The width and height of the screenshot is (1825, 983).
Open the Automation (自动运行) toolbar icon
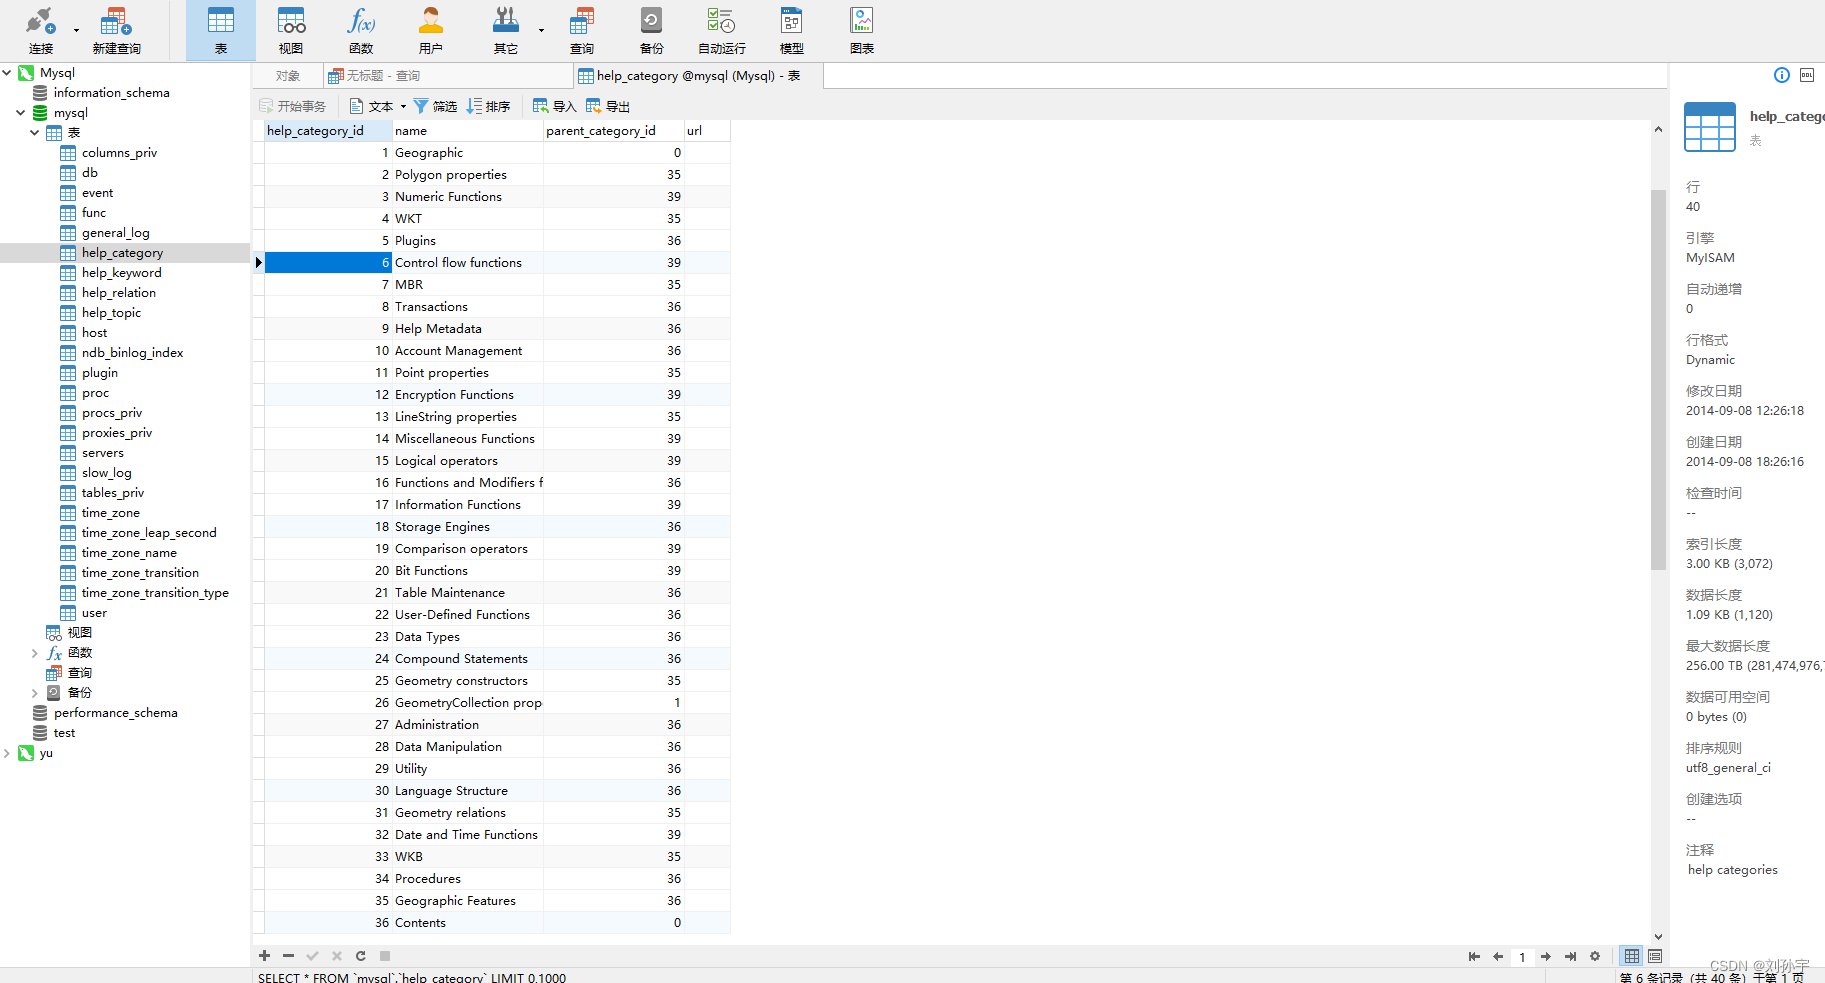coord(721,30)
